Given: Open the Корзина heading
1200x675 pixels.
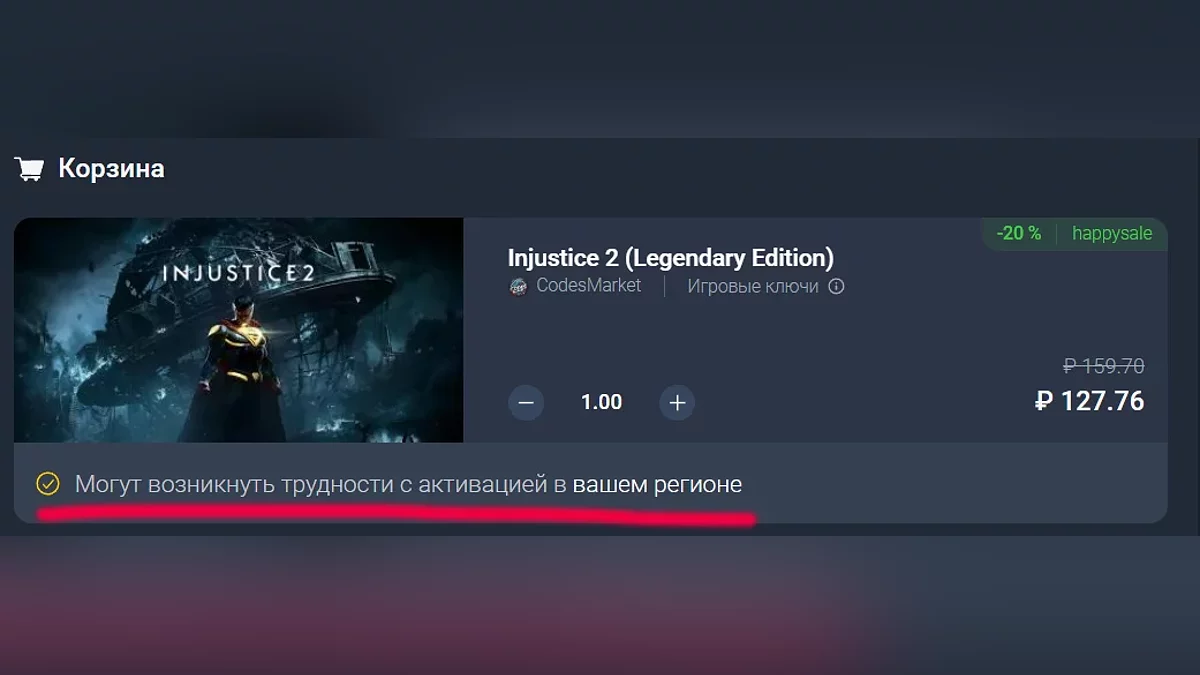Looking at the screenshot, I should (x=111, y=168).
